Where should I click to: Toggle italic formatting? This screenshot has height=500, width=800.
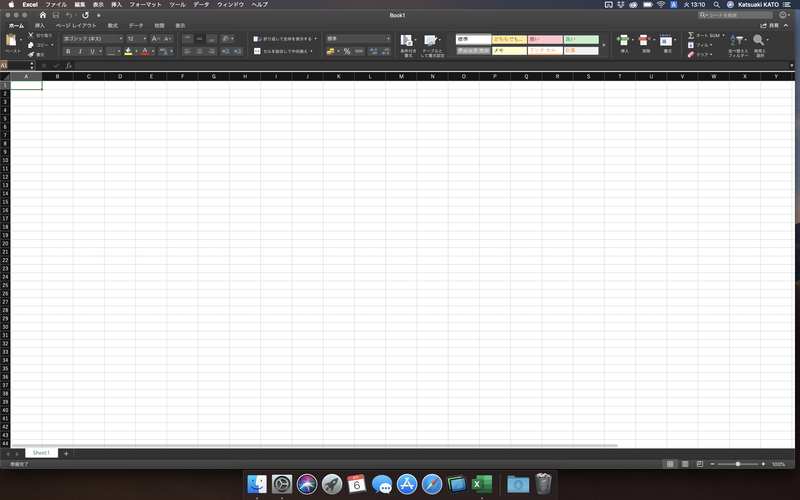pos(80,51)
